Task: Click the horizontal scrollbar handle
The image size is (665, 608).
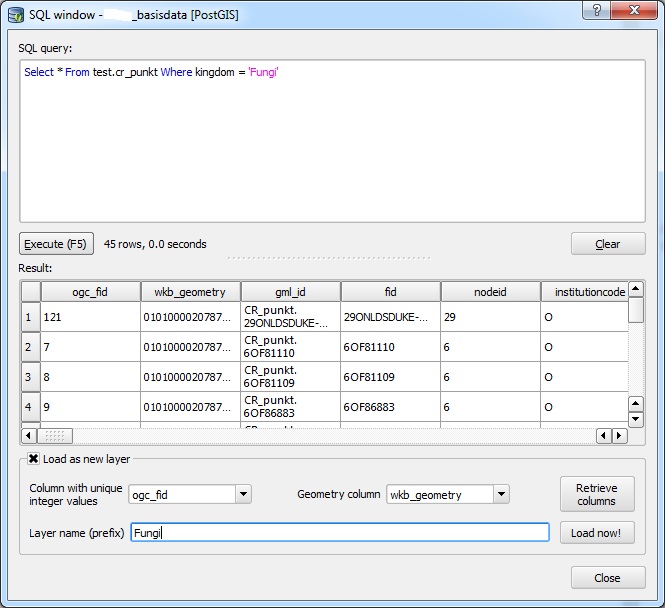Action: [x=55, y=435]
